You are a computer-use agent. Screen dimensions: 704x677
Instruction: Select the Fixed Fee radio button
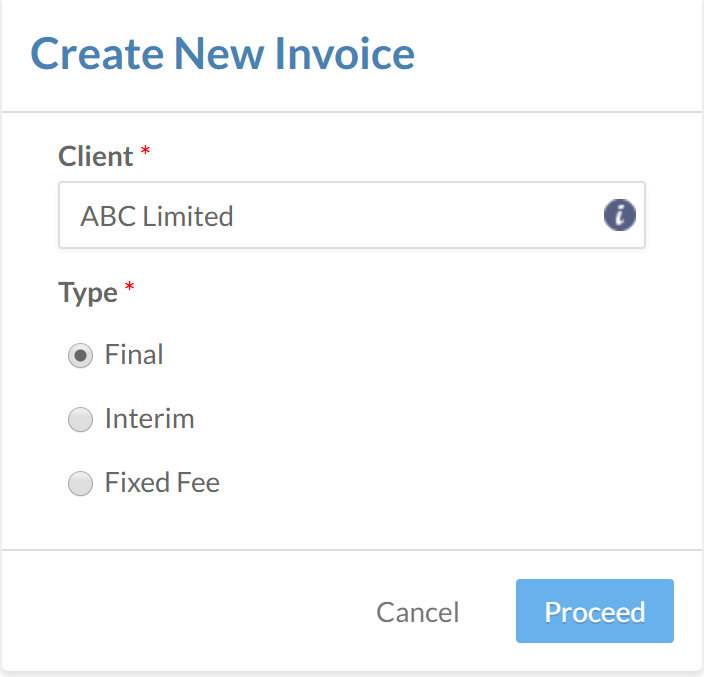click(80, 484)
